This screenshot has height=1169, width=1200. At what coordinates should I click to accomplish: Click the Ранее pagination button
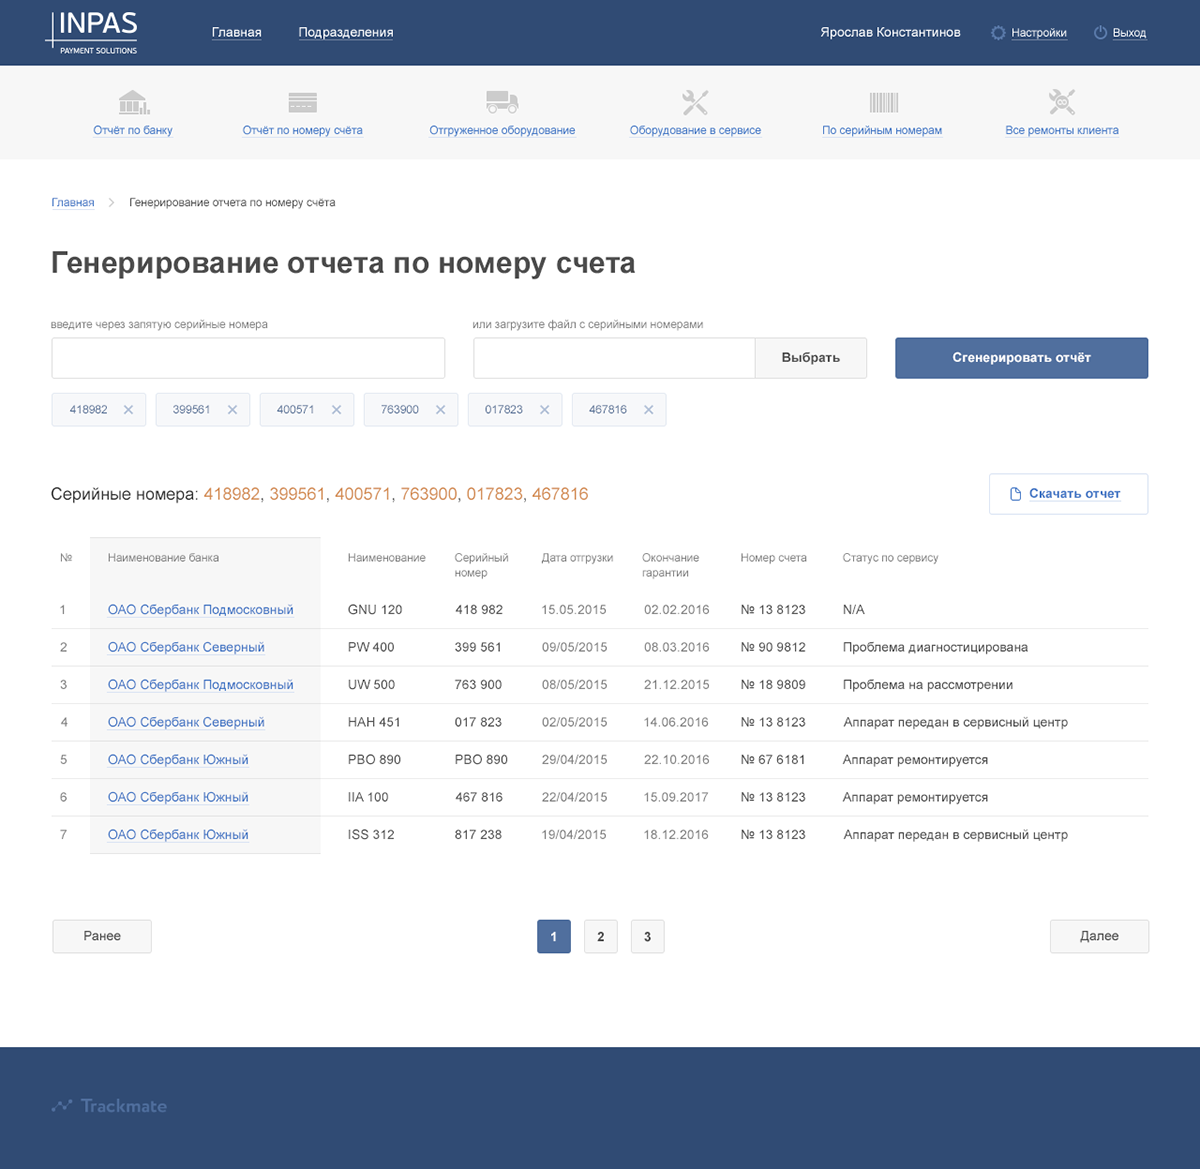[x=102, y=936]
